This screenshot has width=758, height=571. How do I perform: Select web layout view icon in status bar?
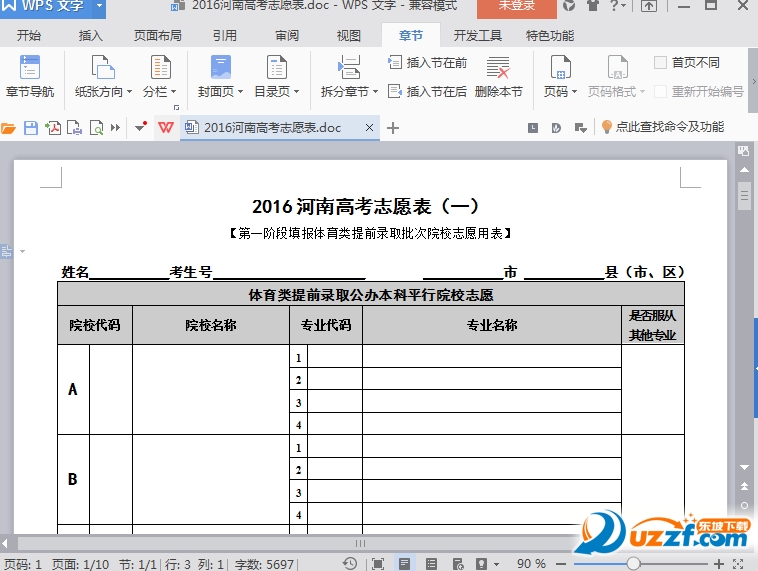(x=458, y=563)
